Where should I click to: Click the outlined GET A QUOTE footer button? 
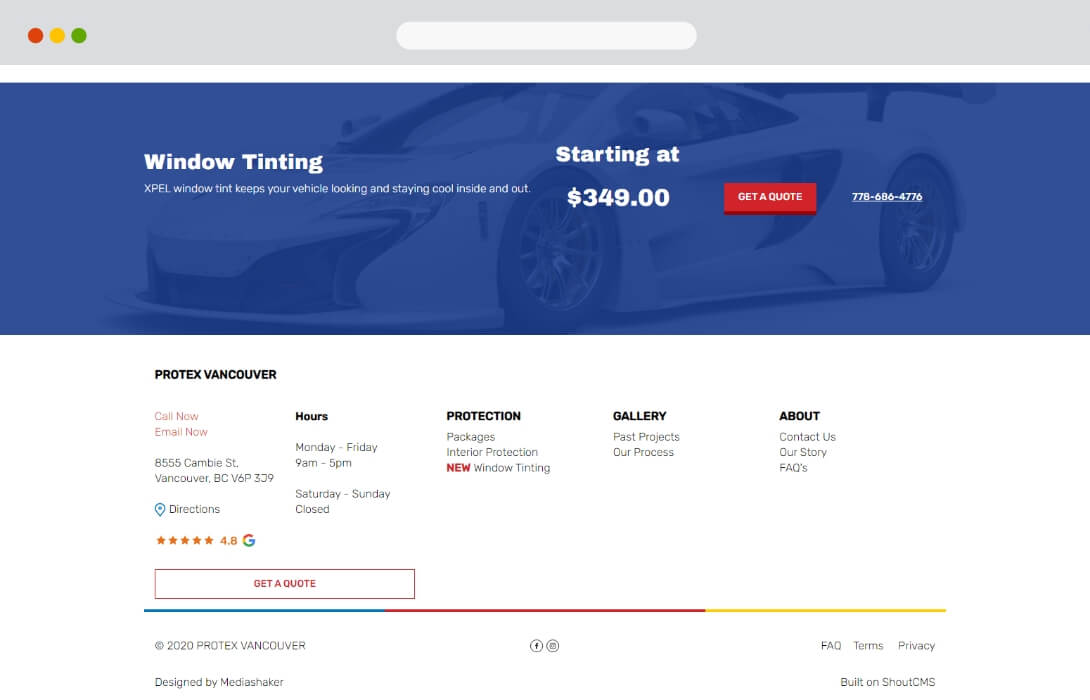(x=284, y=584)
